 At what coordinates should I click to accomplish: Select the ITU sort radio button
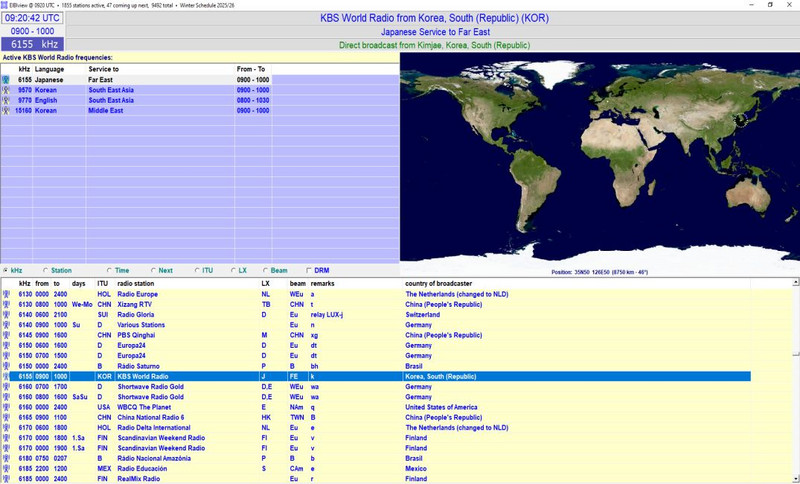tap(196, 270)
